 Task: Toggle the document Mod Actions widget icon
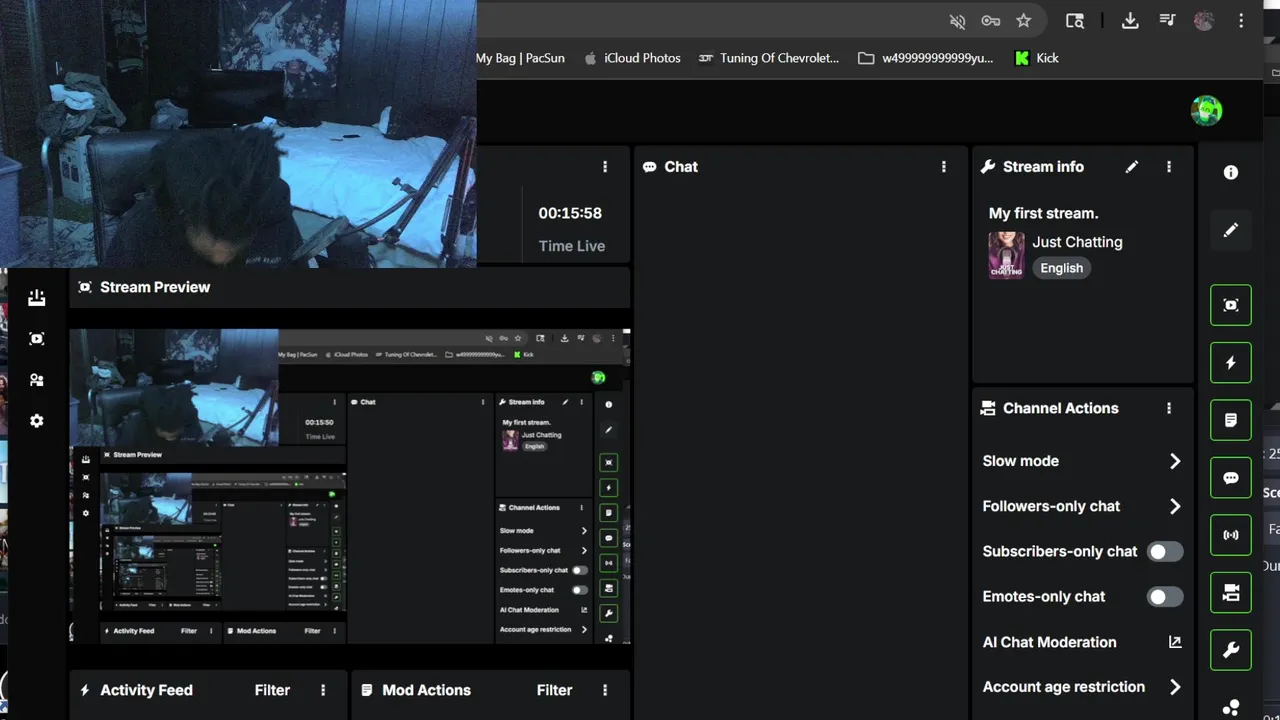(x=1231, y=420)
